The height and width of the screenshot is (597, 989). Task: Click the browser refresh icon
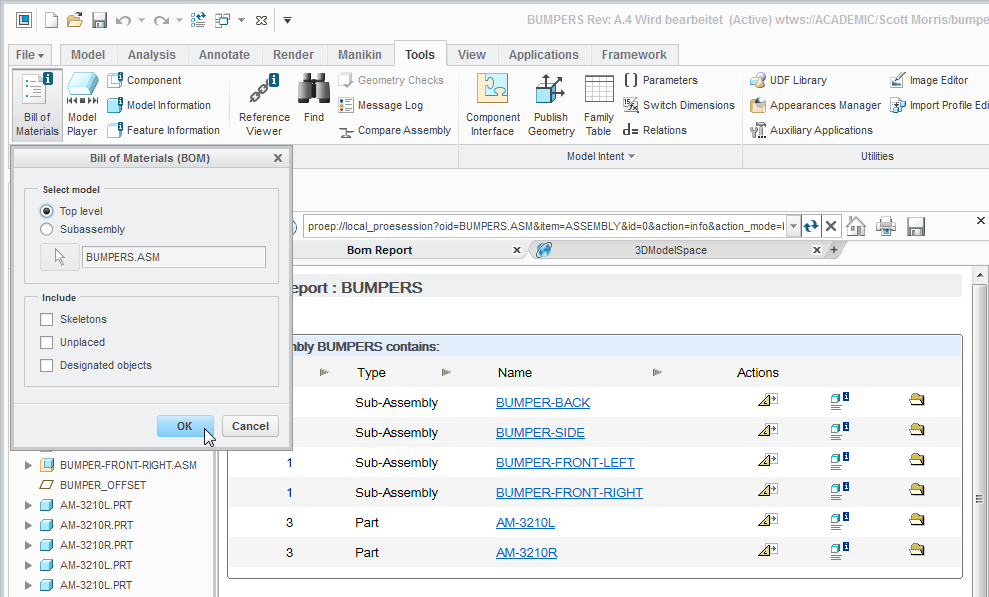click(811, 226)
